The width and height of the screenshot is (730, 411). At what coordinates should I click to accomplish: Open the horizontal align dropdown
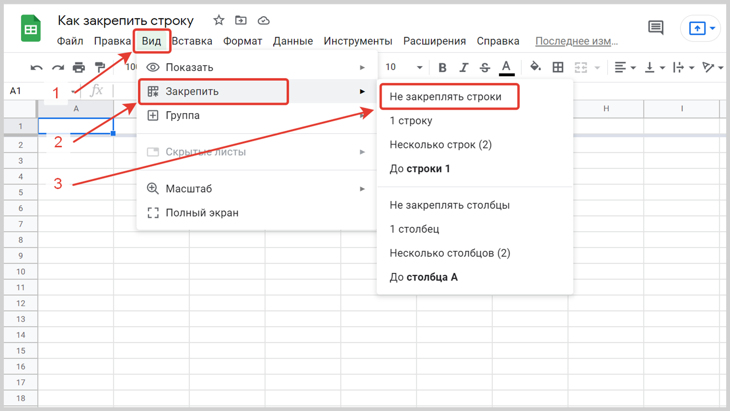[625, 67]
